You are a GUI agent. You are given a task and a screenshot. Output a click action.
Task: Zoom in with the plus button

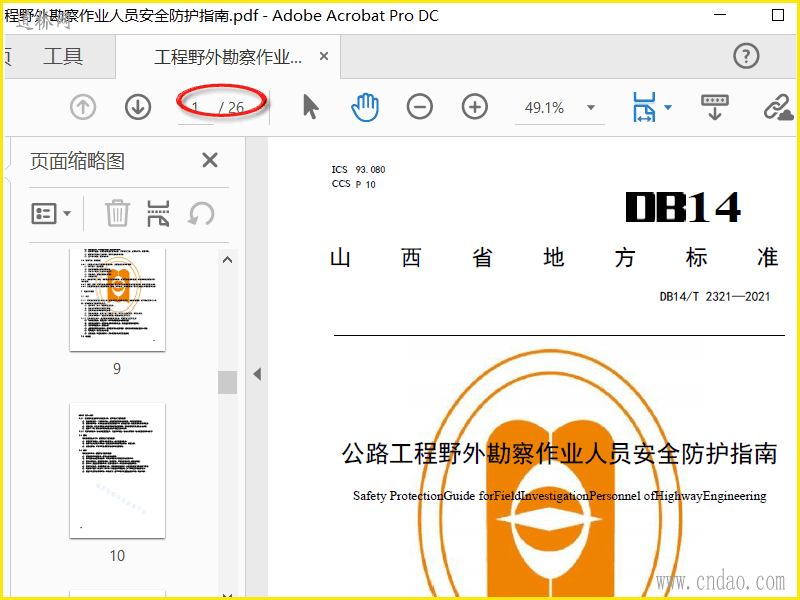[x=474, y=107]
